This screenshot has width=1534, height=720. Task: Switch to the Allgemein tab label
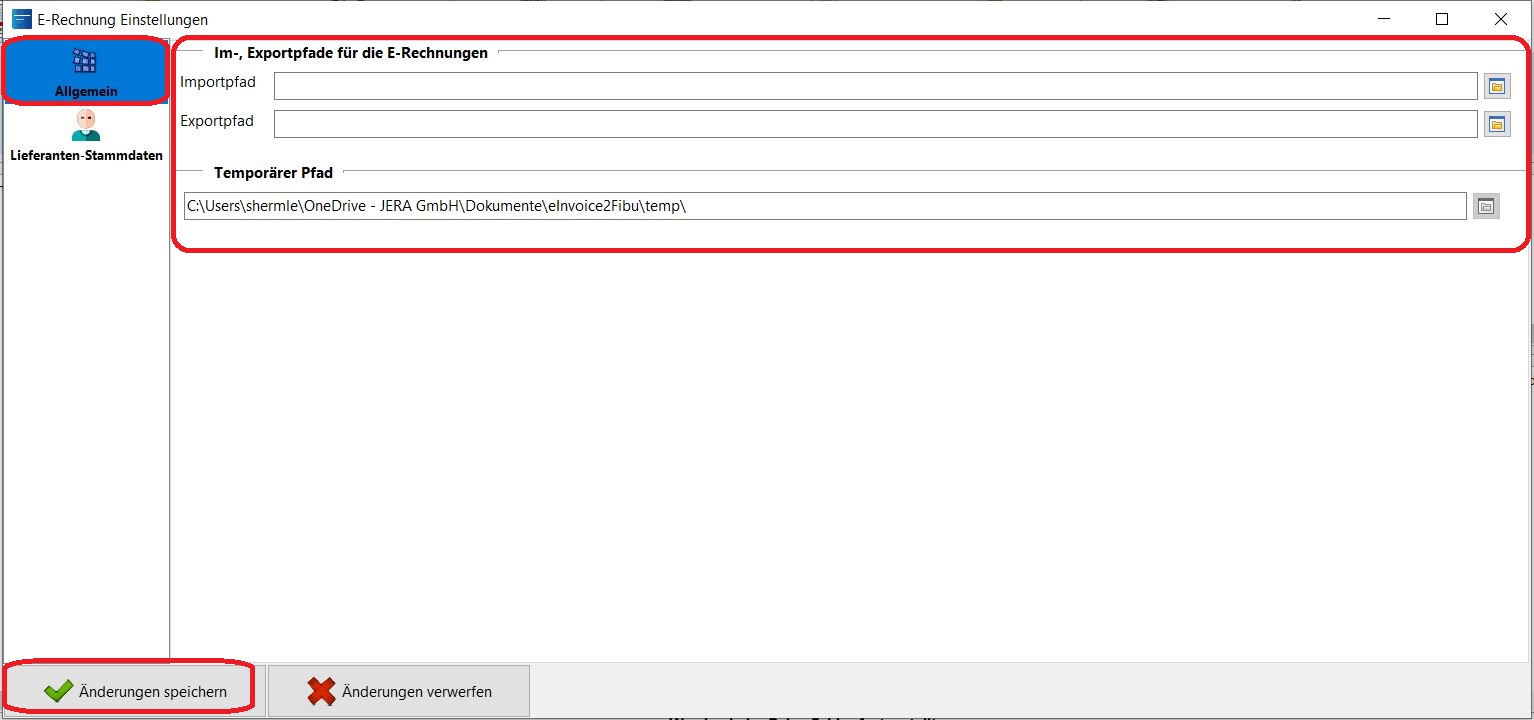pyautogui.click(x=86, y=92)
